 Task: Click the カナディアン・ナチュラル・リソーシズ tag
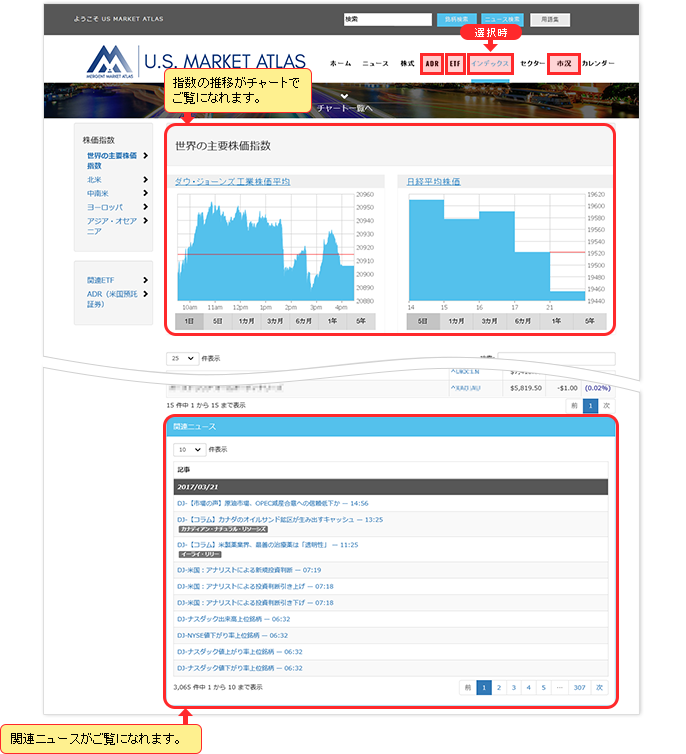[223, 529]
